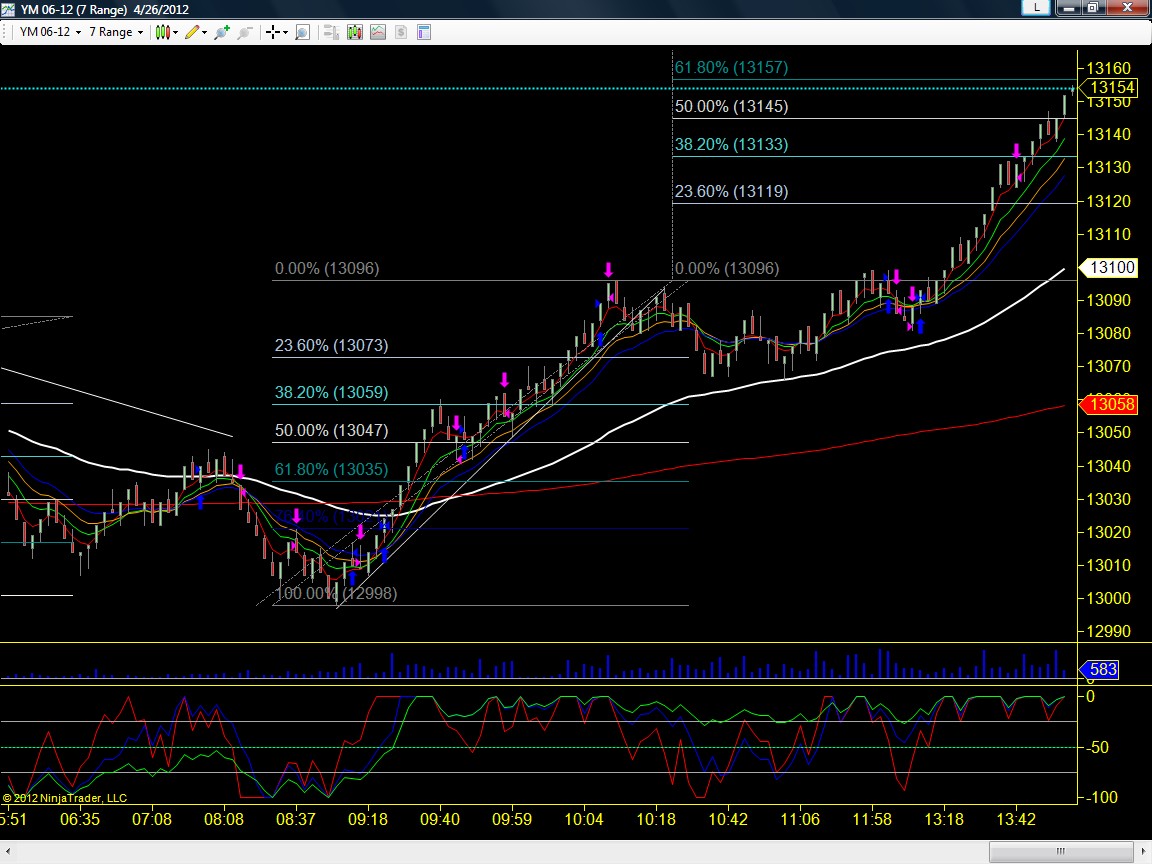Screen dimensions: 1152x864
Task: Click the 12990 price axis label
Action: [x=1109, y=631]
